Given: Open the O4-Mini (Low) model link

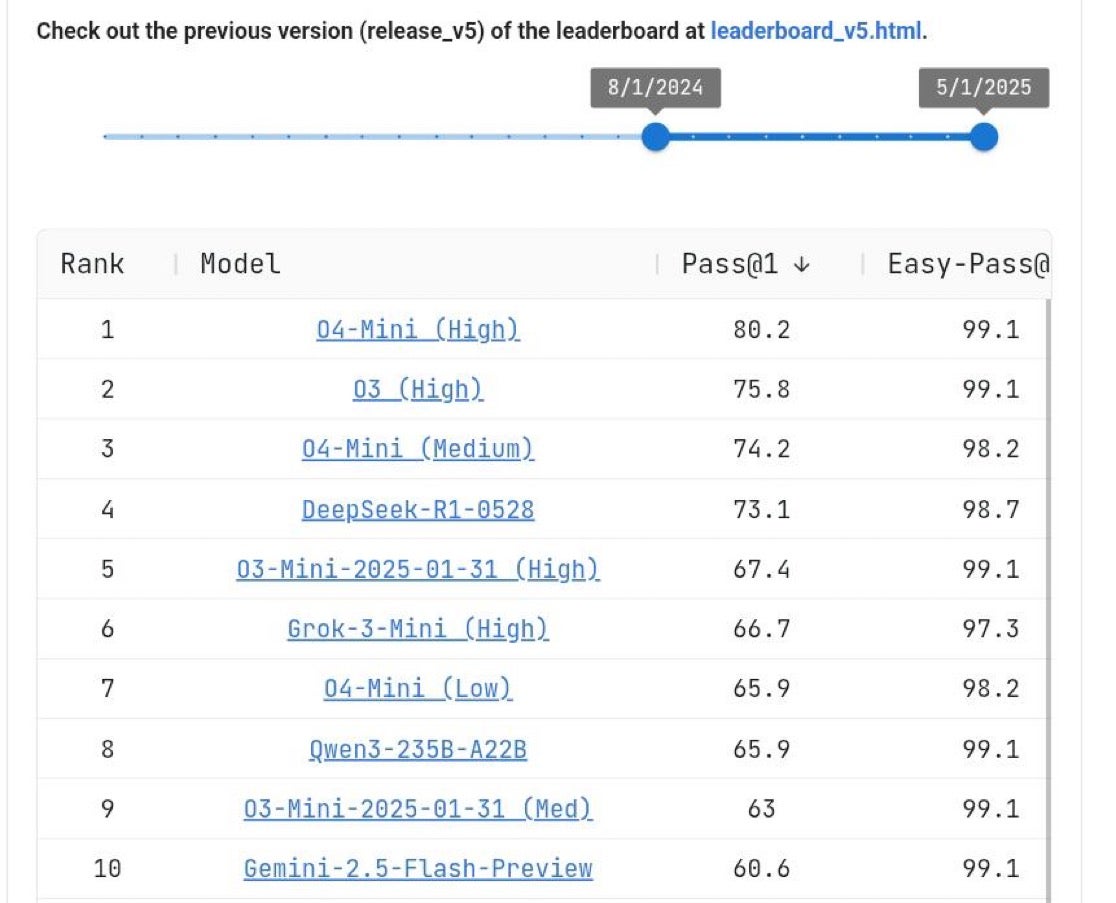Looking at the screenshot, I should click(417, 689).
